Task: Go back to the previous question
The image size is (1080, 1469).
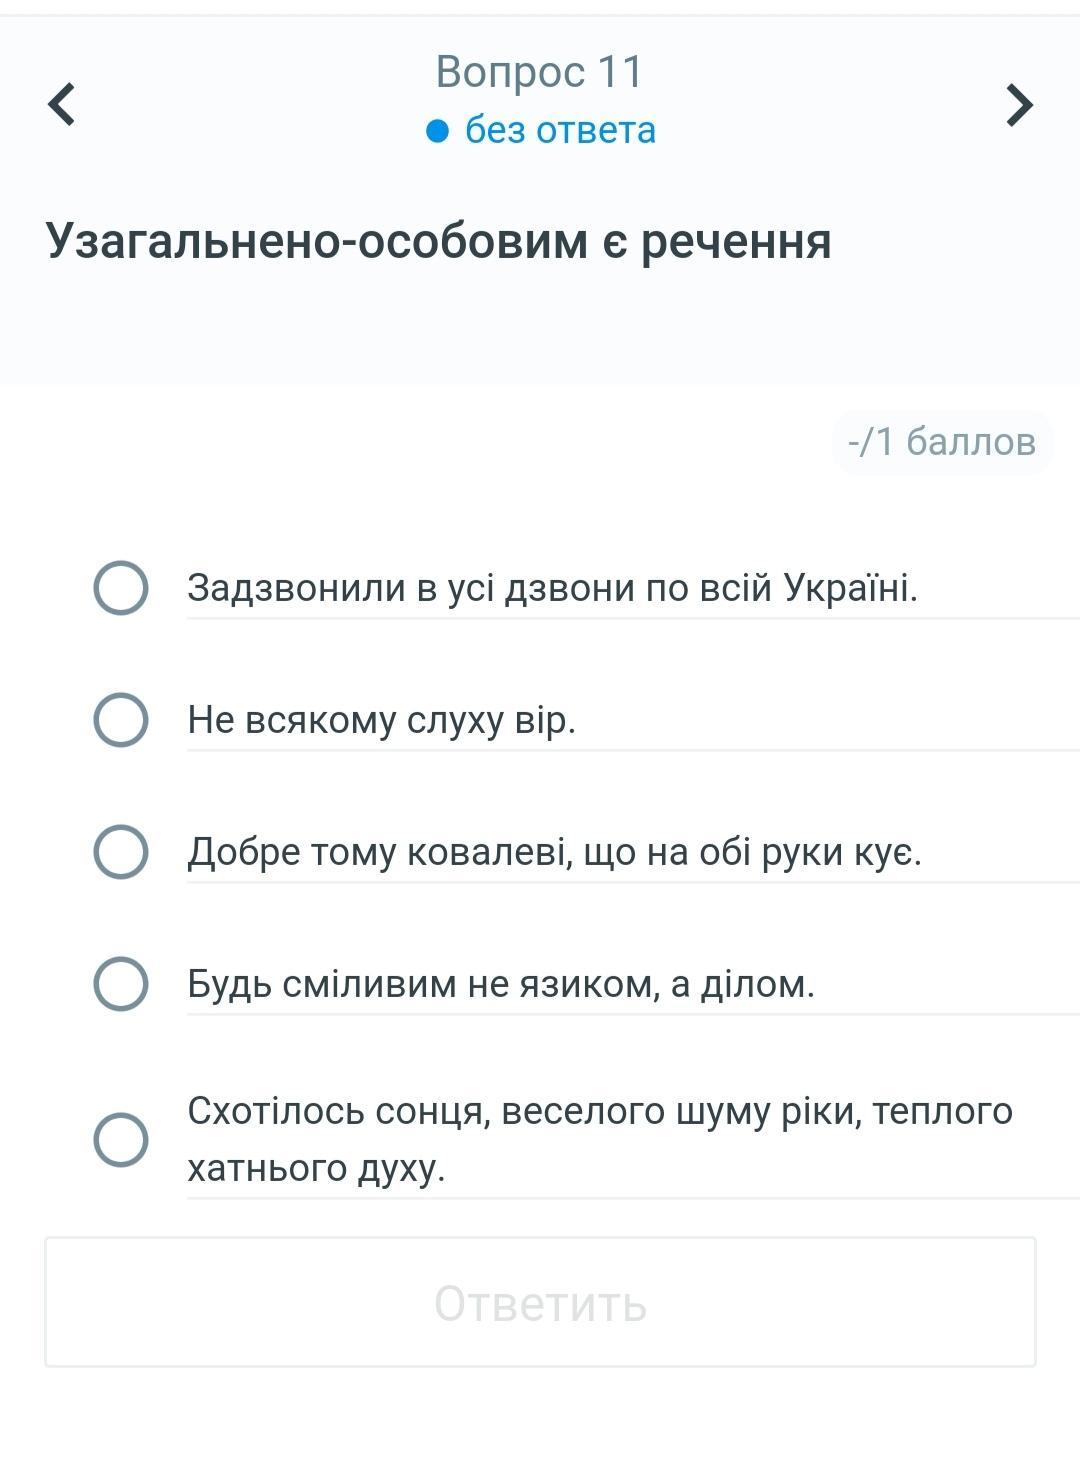Action: pos(62,104)
